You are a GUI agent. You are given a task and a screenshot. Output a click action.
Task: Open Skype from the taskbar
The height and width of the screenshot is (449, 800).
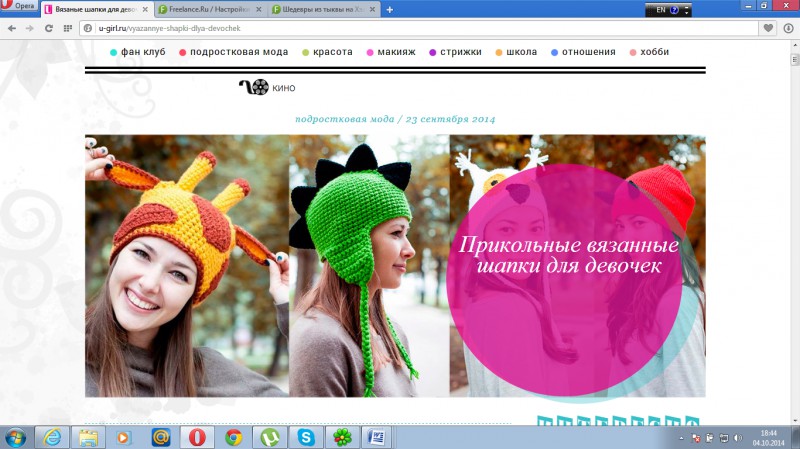pyautogui.click(x=306, y=437)
